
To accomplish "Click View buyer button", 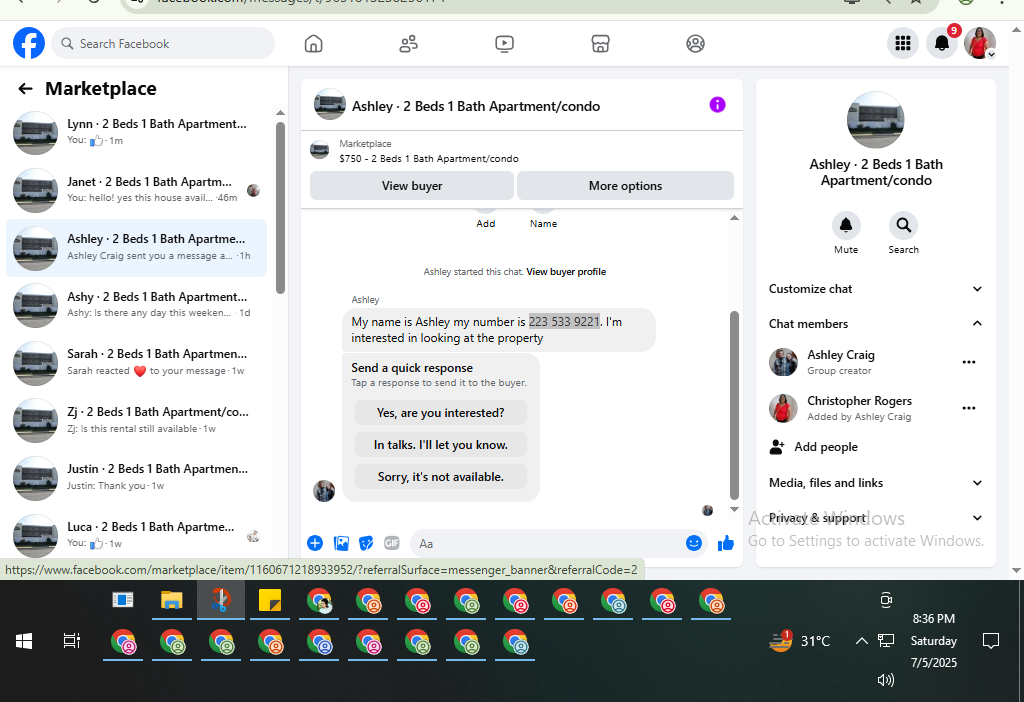I will click(412, 185).
